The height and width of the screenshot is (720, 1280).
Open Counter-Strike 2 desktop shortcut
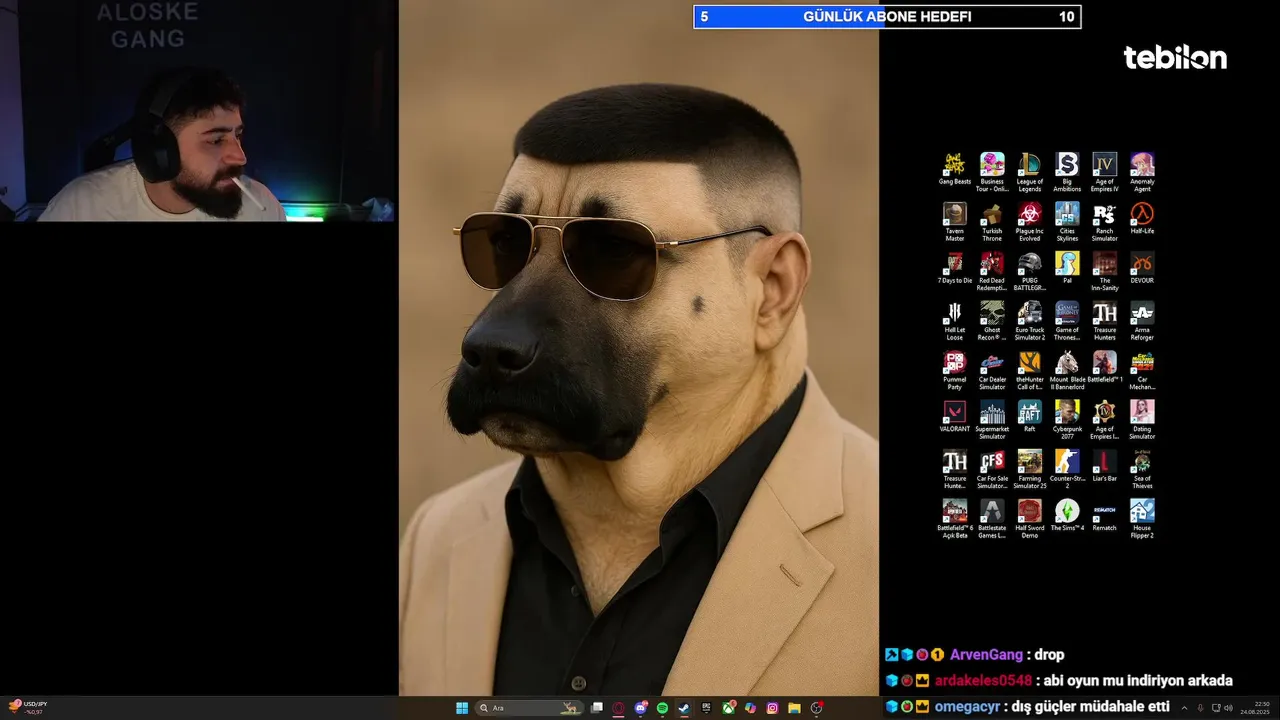tap(1067, 469)
